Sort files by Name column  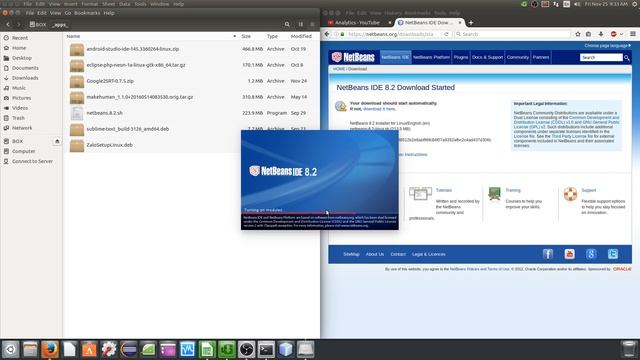[x=73, y=36]
